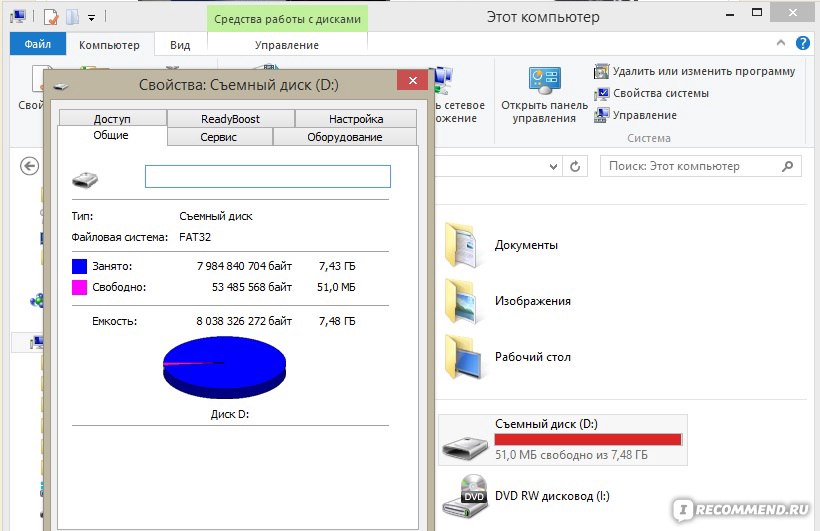Click the free space value 53 485 568 байт
Image resolution: width=820 pixels, height=531 pixels.
[252, 287]
